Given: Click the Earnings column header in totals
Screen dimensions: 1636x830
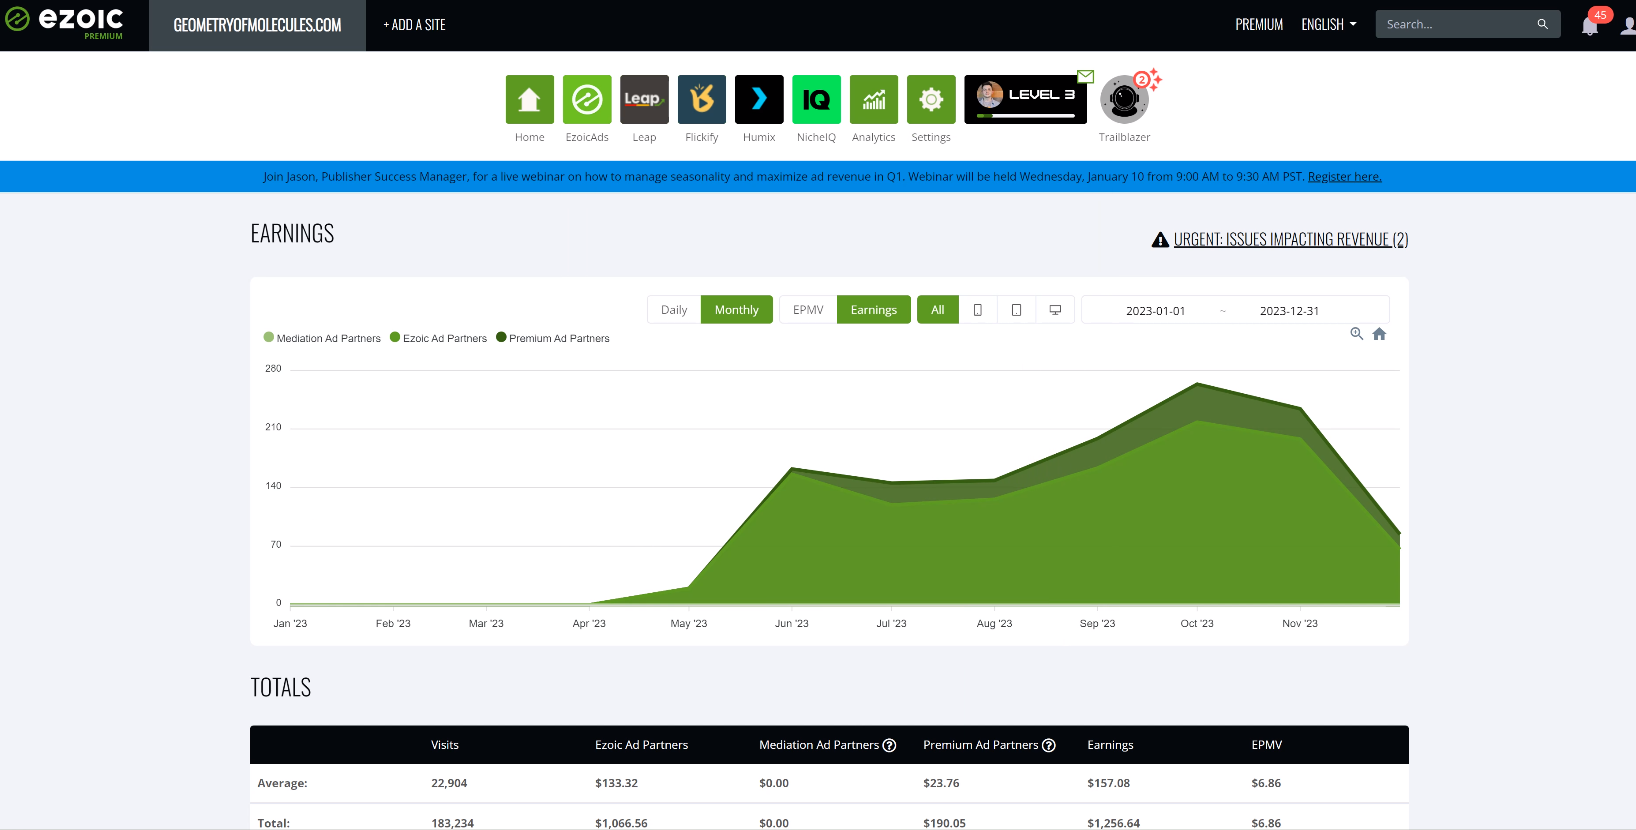Looking at the screenshot, I should click(1110, 745).
